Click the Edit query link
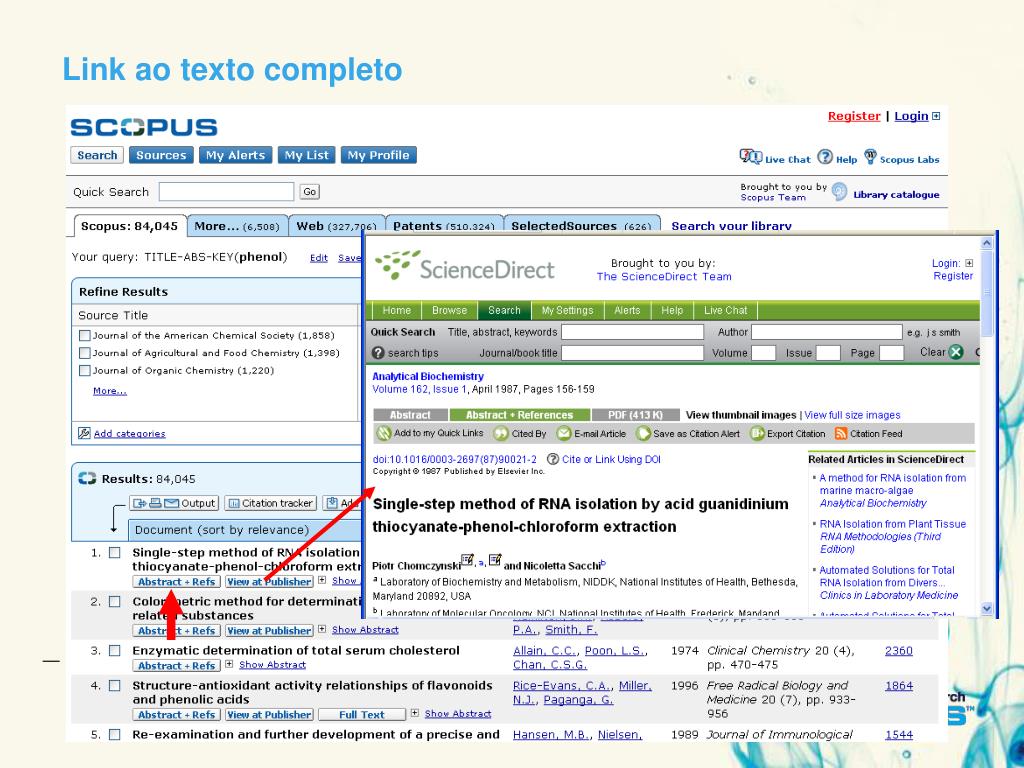The width and height of the screenshot is (1024, 768). (x=319, y=258)
